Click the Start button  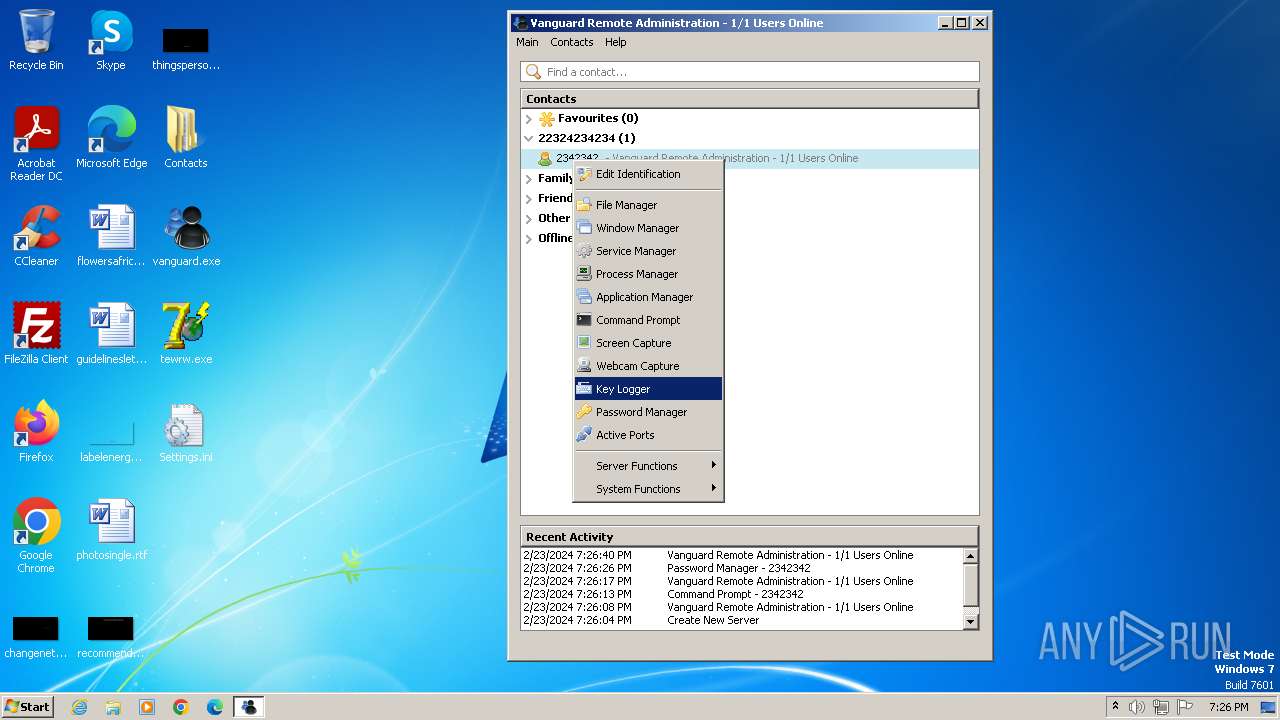pyautogui.click(x=27, y=706)
